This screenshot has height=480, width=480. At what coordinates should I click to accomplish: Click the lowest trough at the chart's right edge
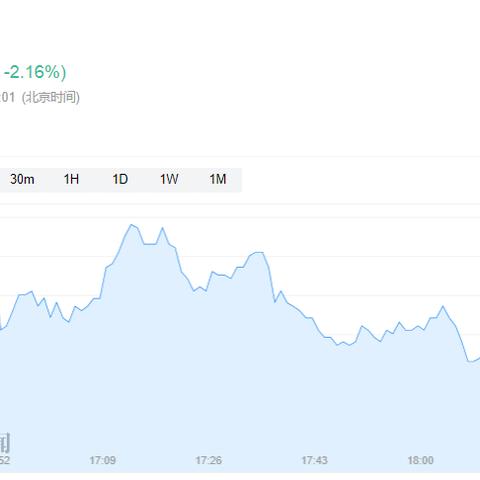[x=470, y=361]
